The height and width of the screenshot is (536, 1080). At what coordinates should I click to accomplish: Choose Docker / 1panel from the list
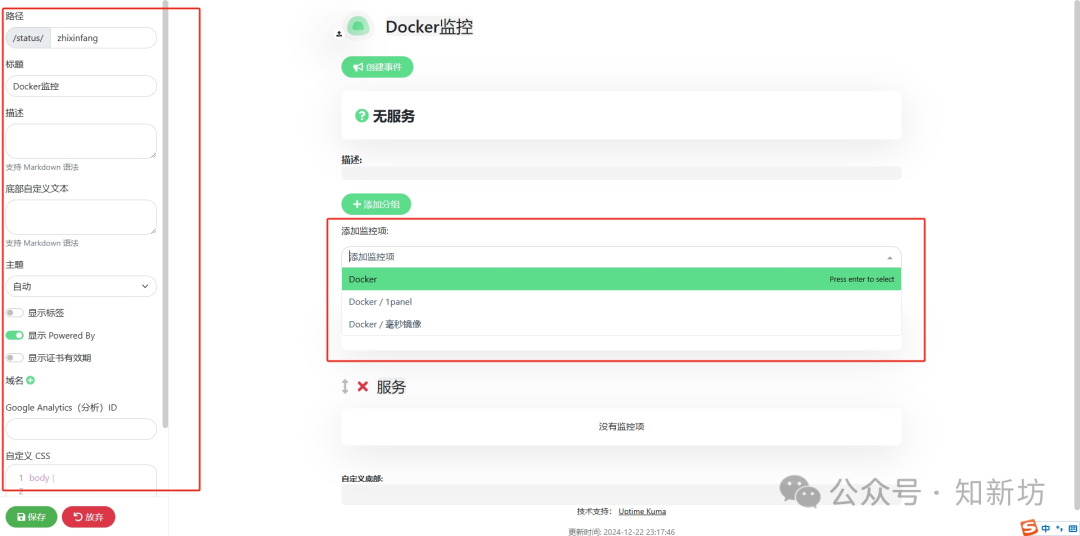(621, 302)
